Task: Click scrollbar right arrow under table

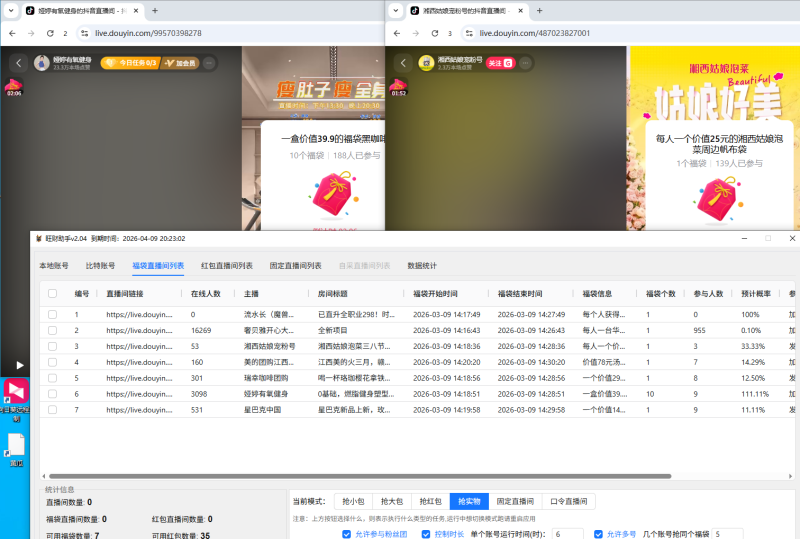Action: click(x=790, y=476)
